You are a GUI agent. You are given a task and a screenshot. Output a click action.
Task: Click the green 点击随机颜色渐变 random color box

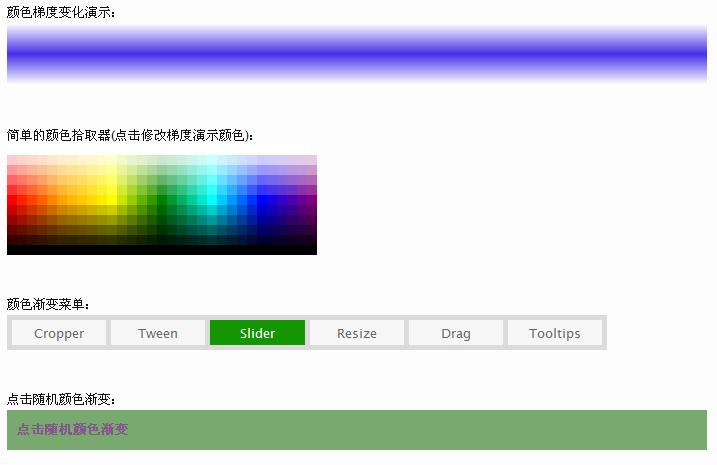pos(357,430)
